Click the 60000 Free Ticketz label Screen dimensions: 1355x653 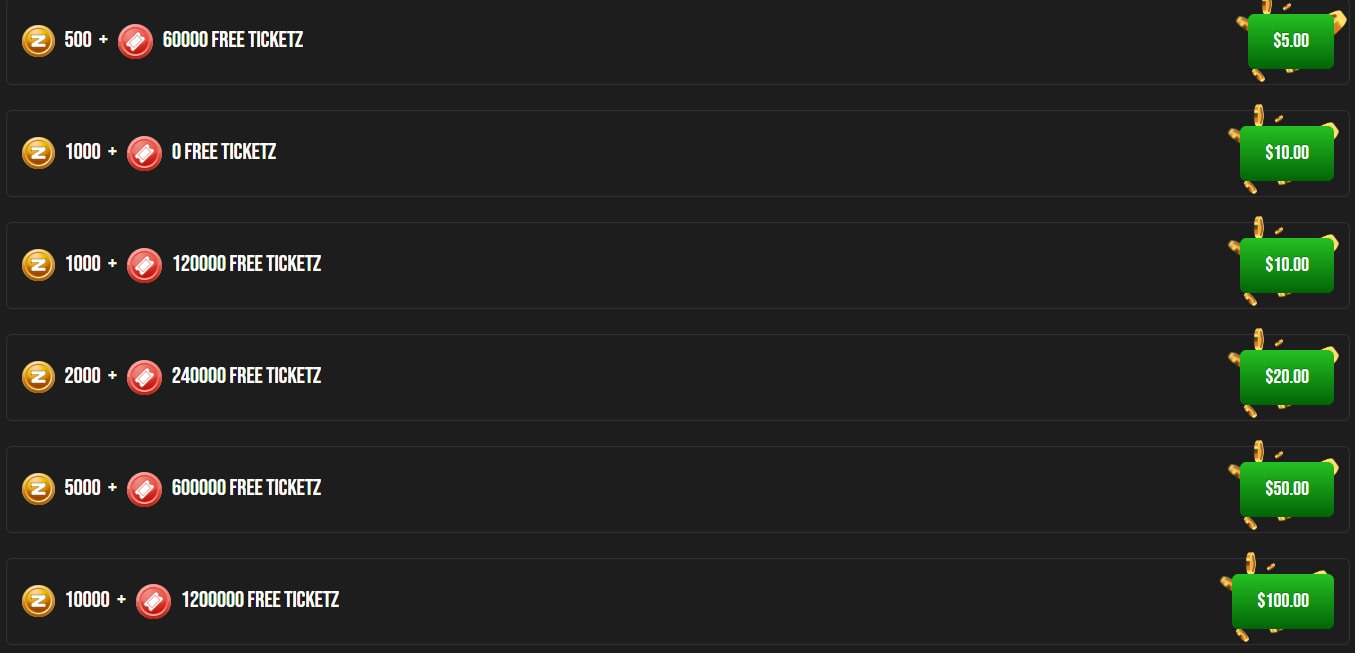coord(232,41)
